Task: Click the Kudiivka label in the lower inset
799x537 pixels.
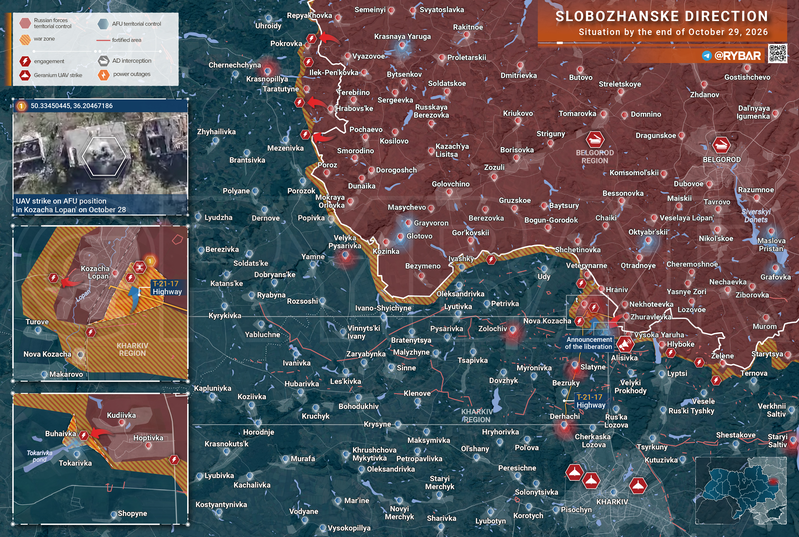Action: (x=121, y=415)
